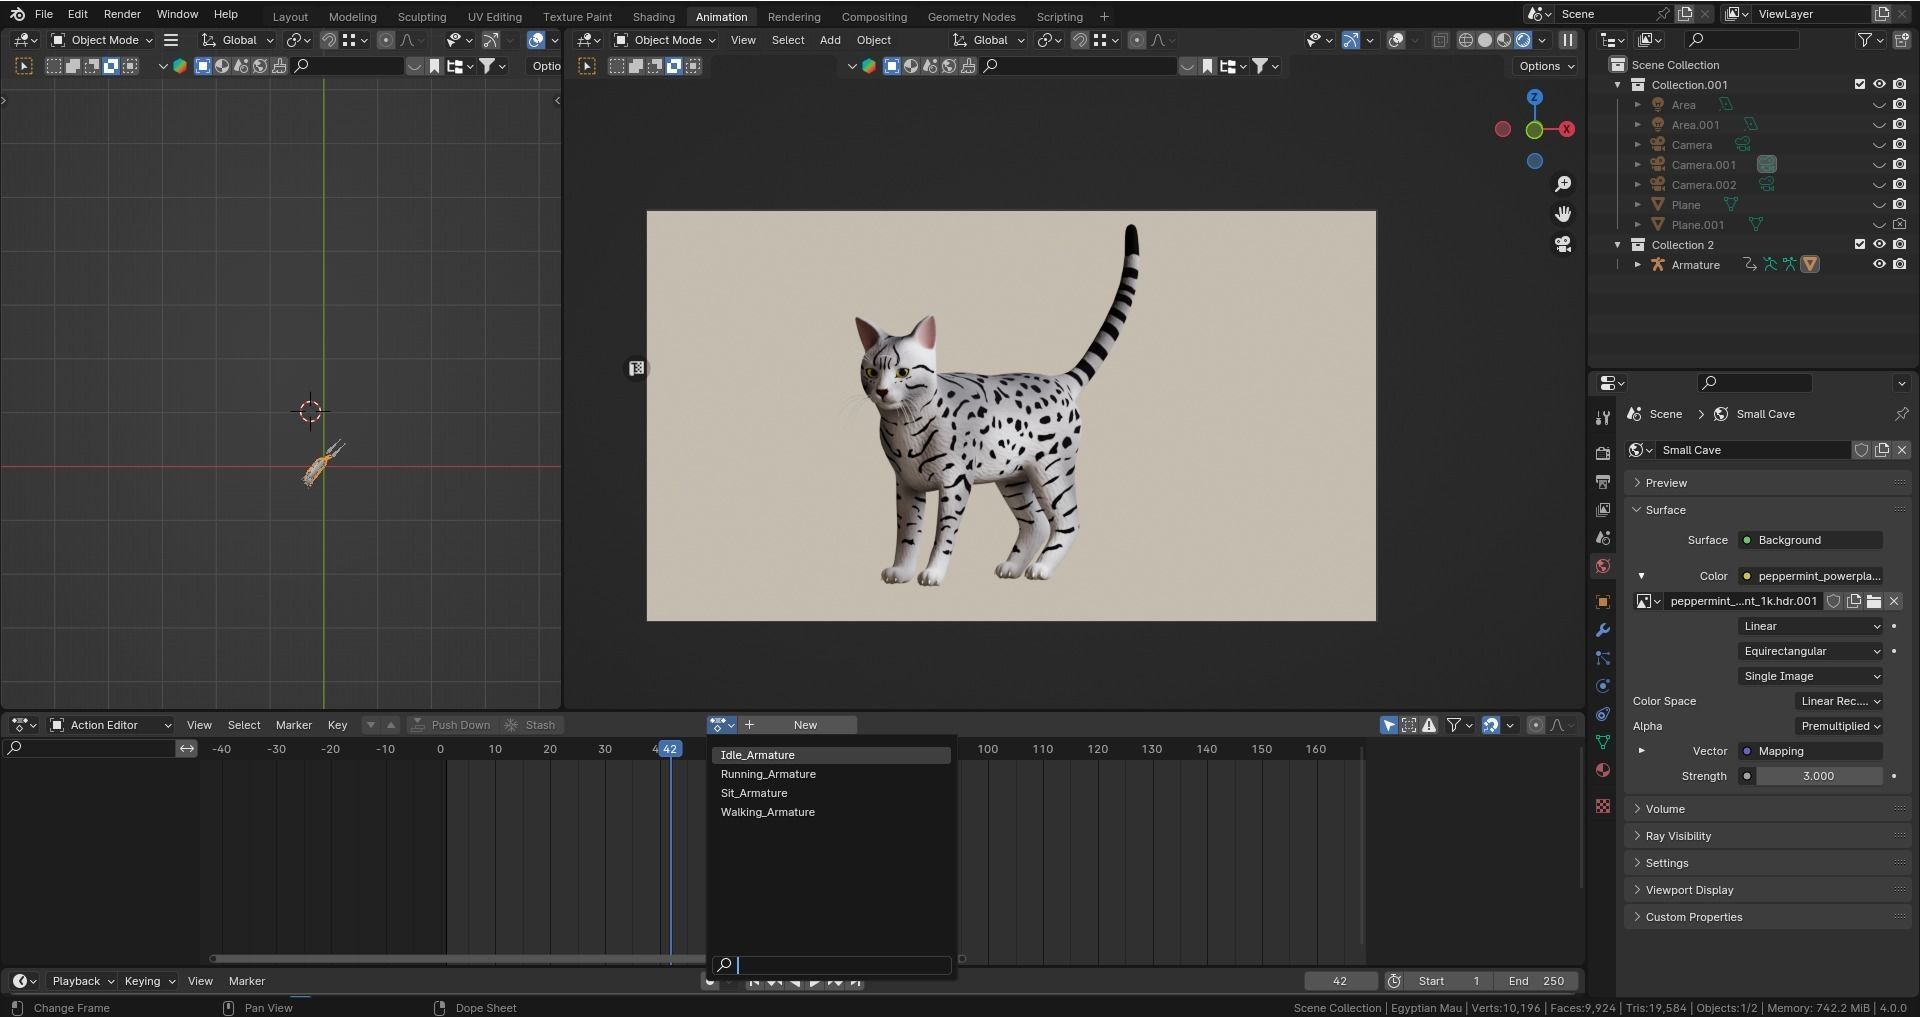Open the Material properties tab
The width and height of the screenshot is (1920, 1017).
click(1603, 770)
